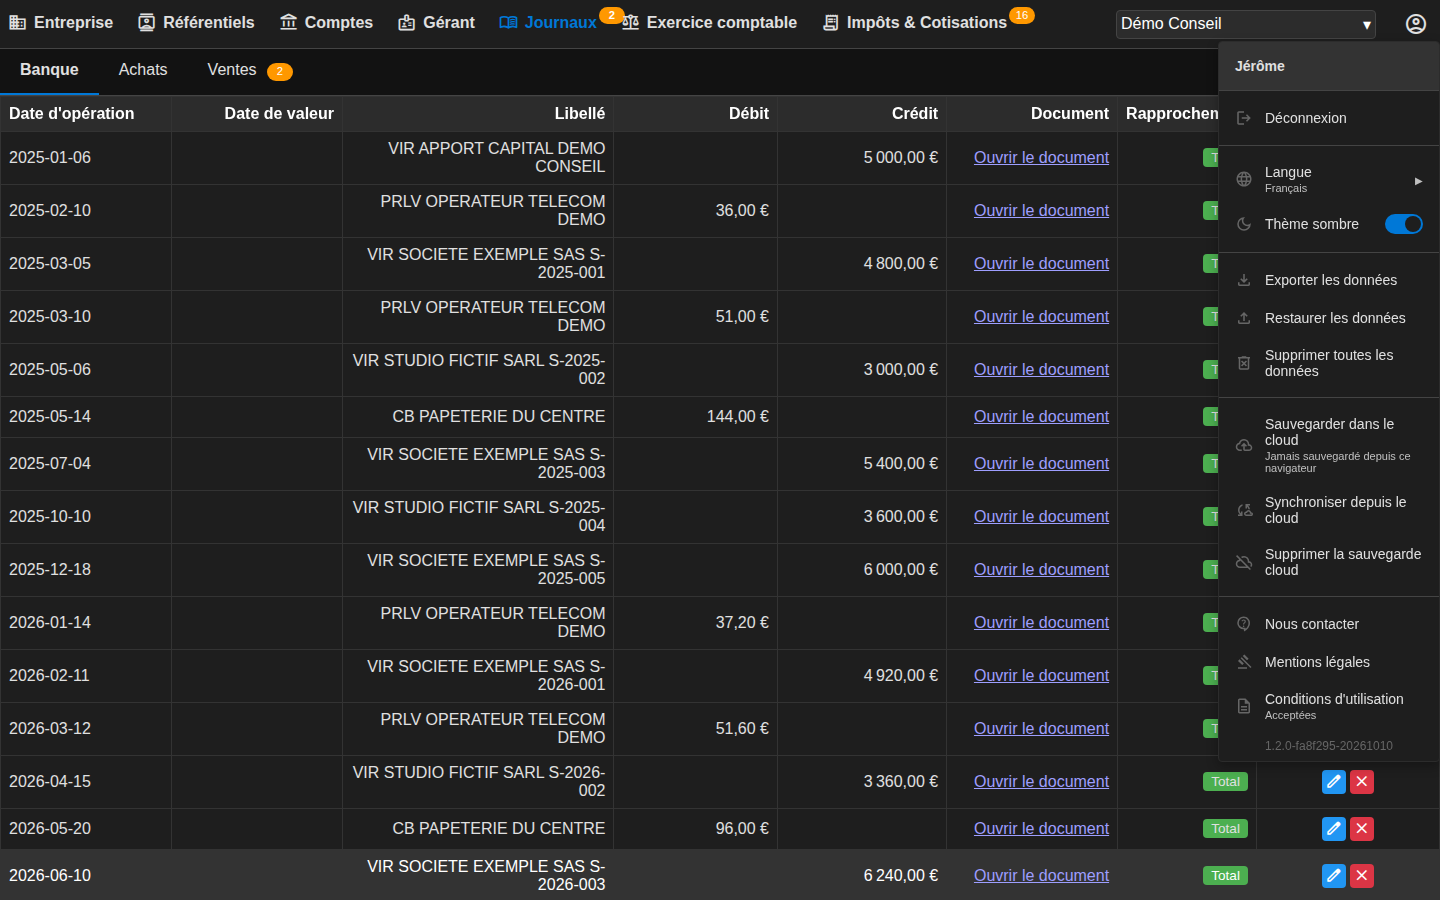Switch to the Ventes tab

click(x=250, y=70)
